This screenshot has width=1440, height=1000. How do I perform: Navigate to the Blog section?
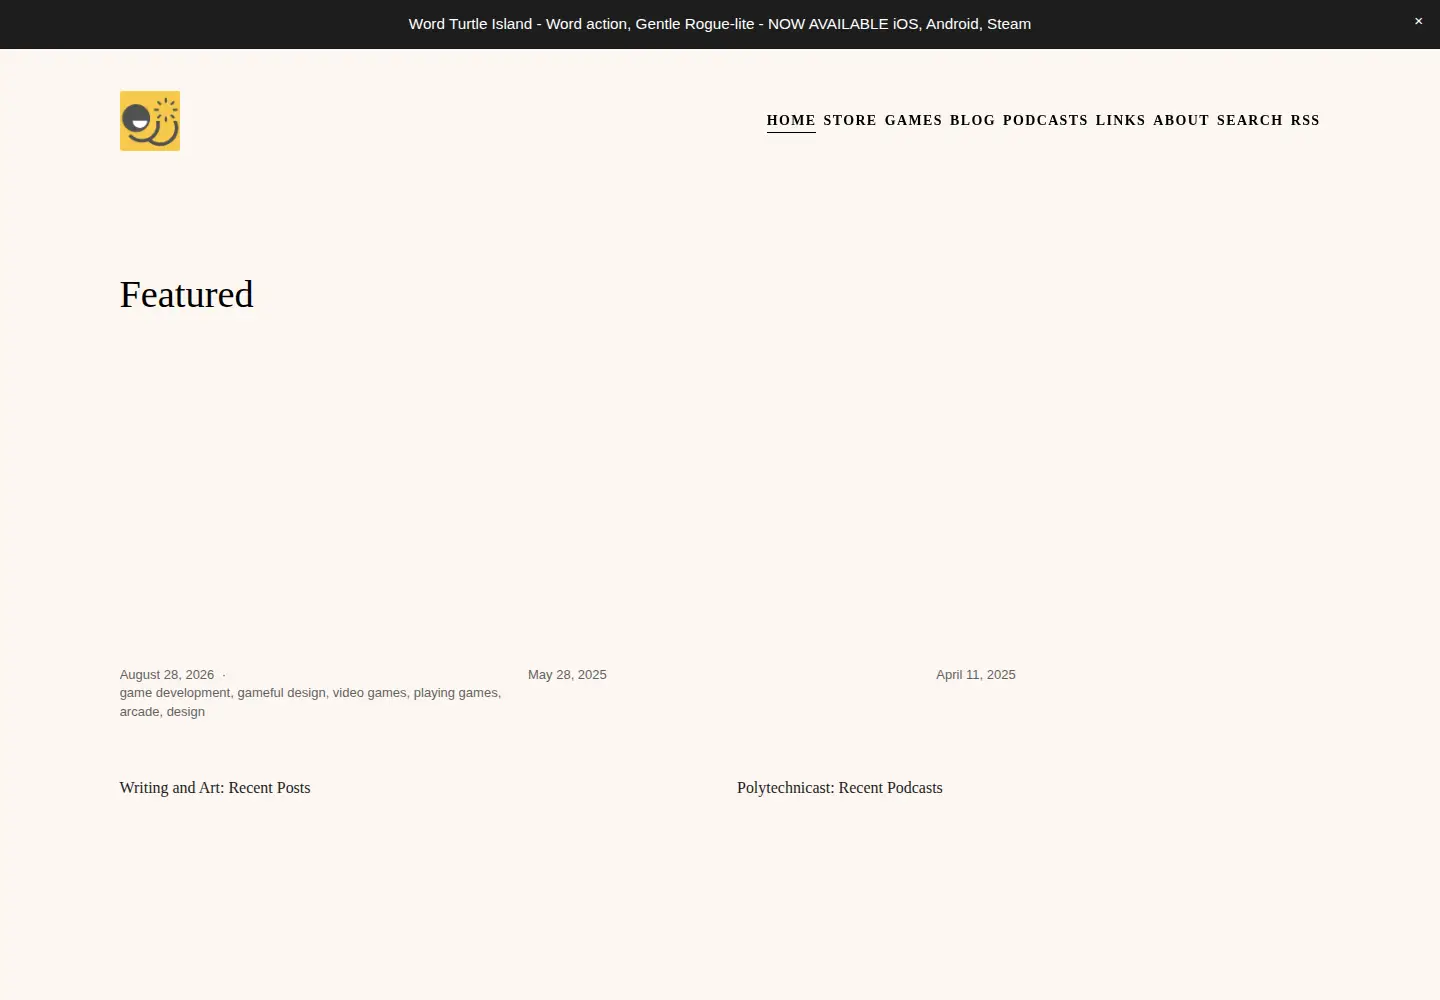click(x=972, y=120)
